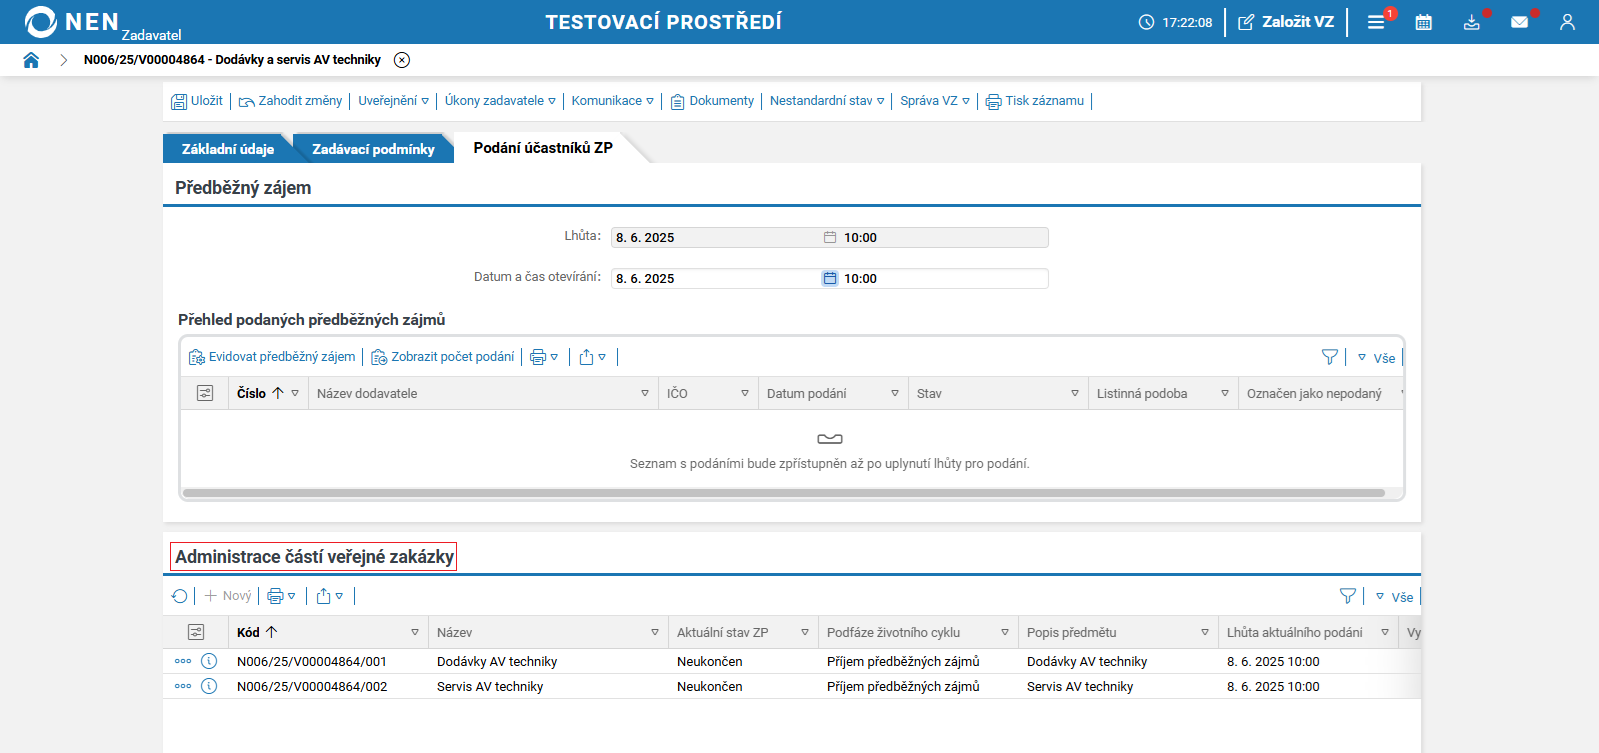Click the Založit VZ button
The image size is (1599, 753).
(x=1286, y=22)
